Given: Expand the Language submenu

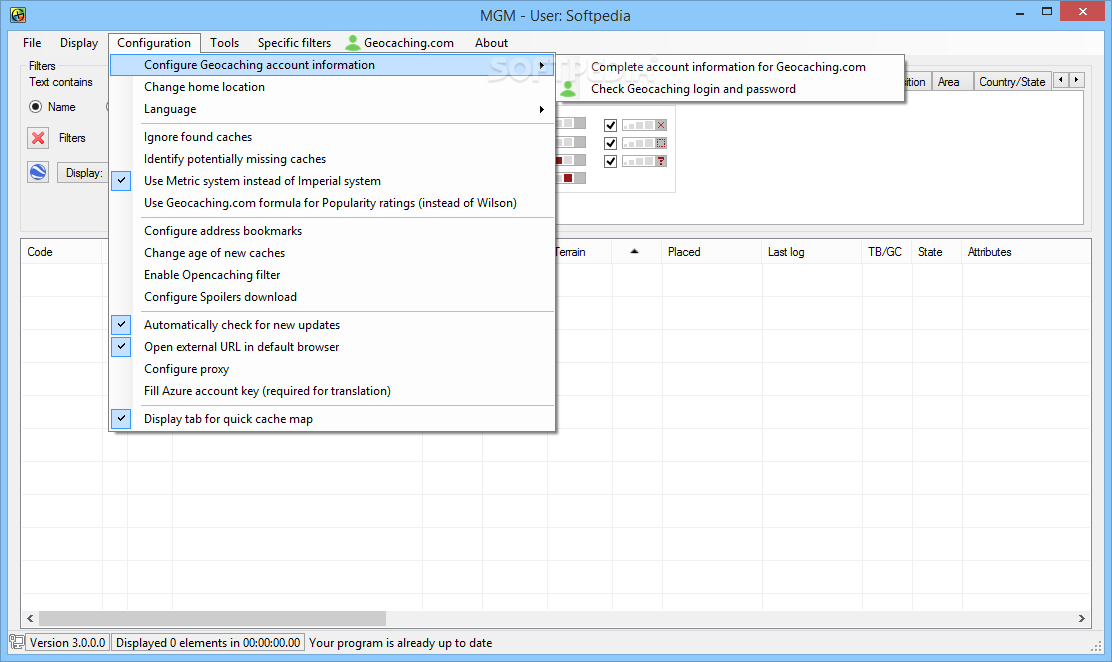Looking at the screenshot, I should 332,109.
